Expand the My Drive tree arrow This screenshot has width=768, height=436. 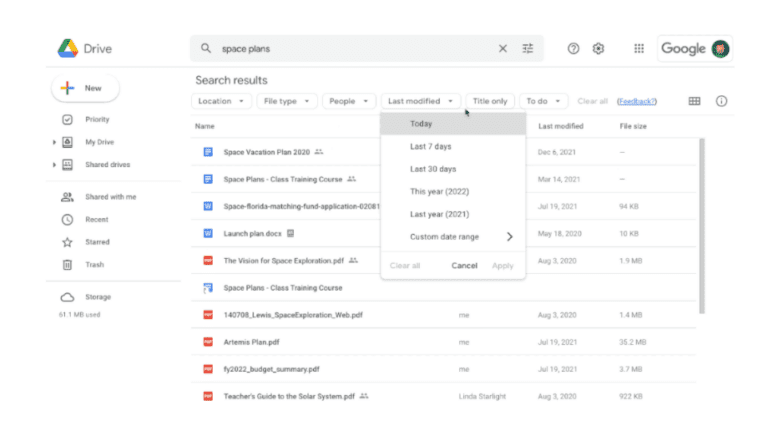(54, 142)
